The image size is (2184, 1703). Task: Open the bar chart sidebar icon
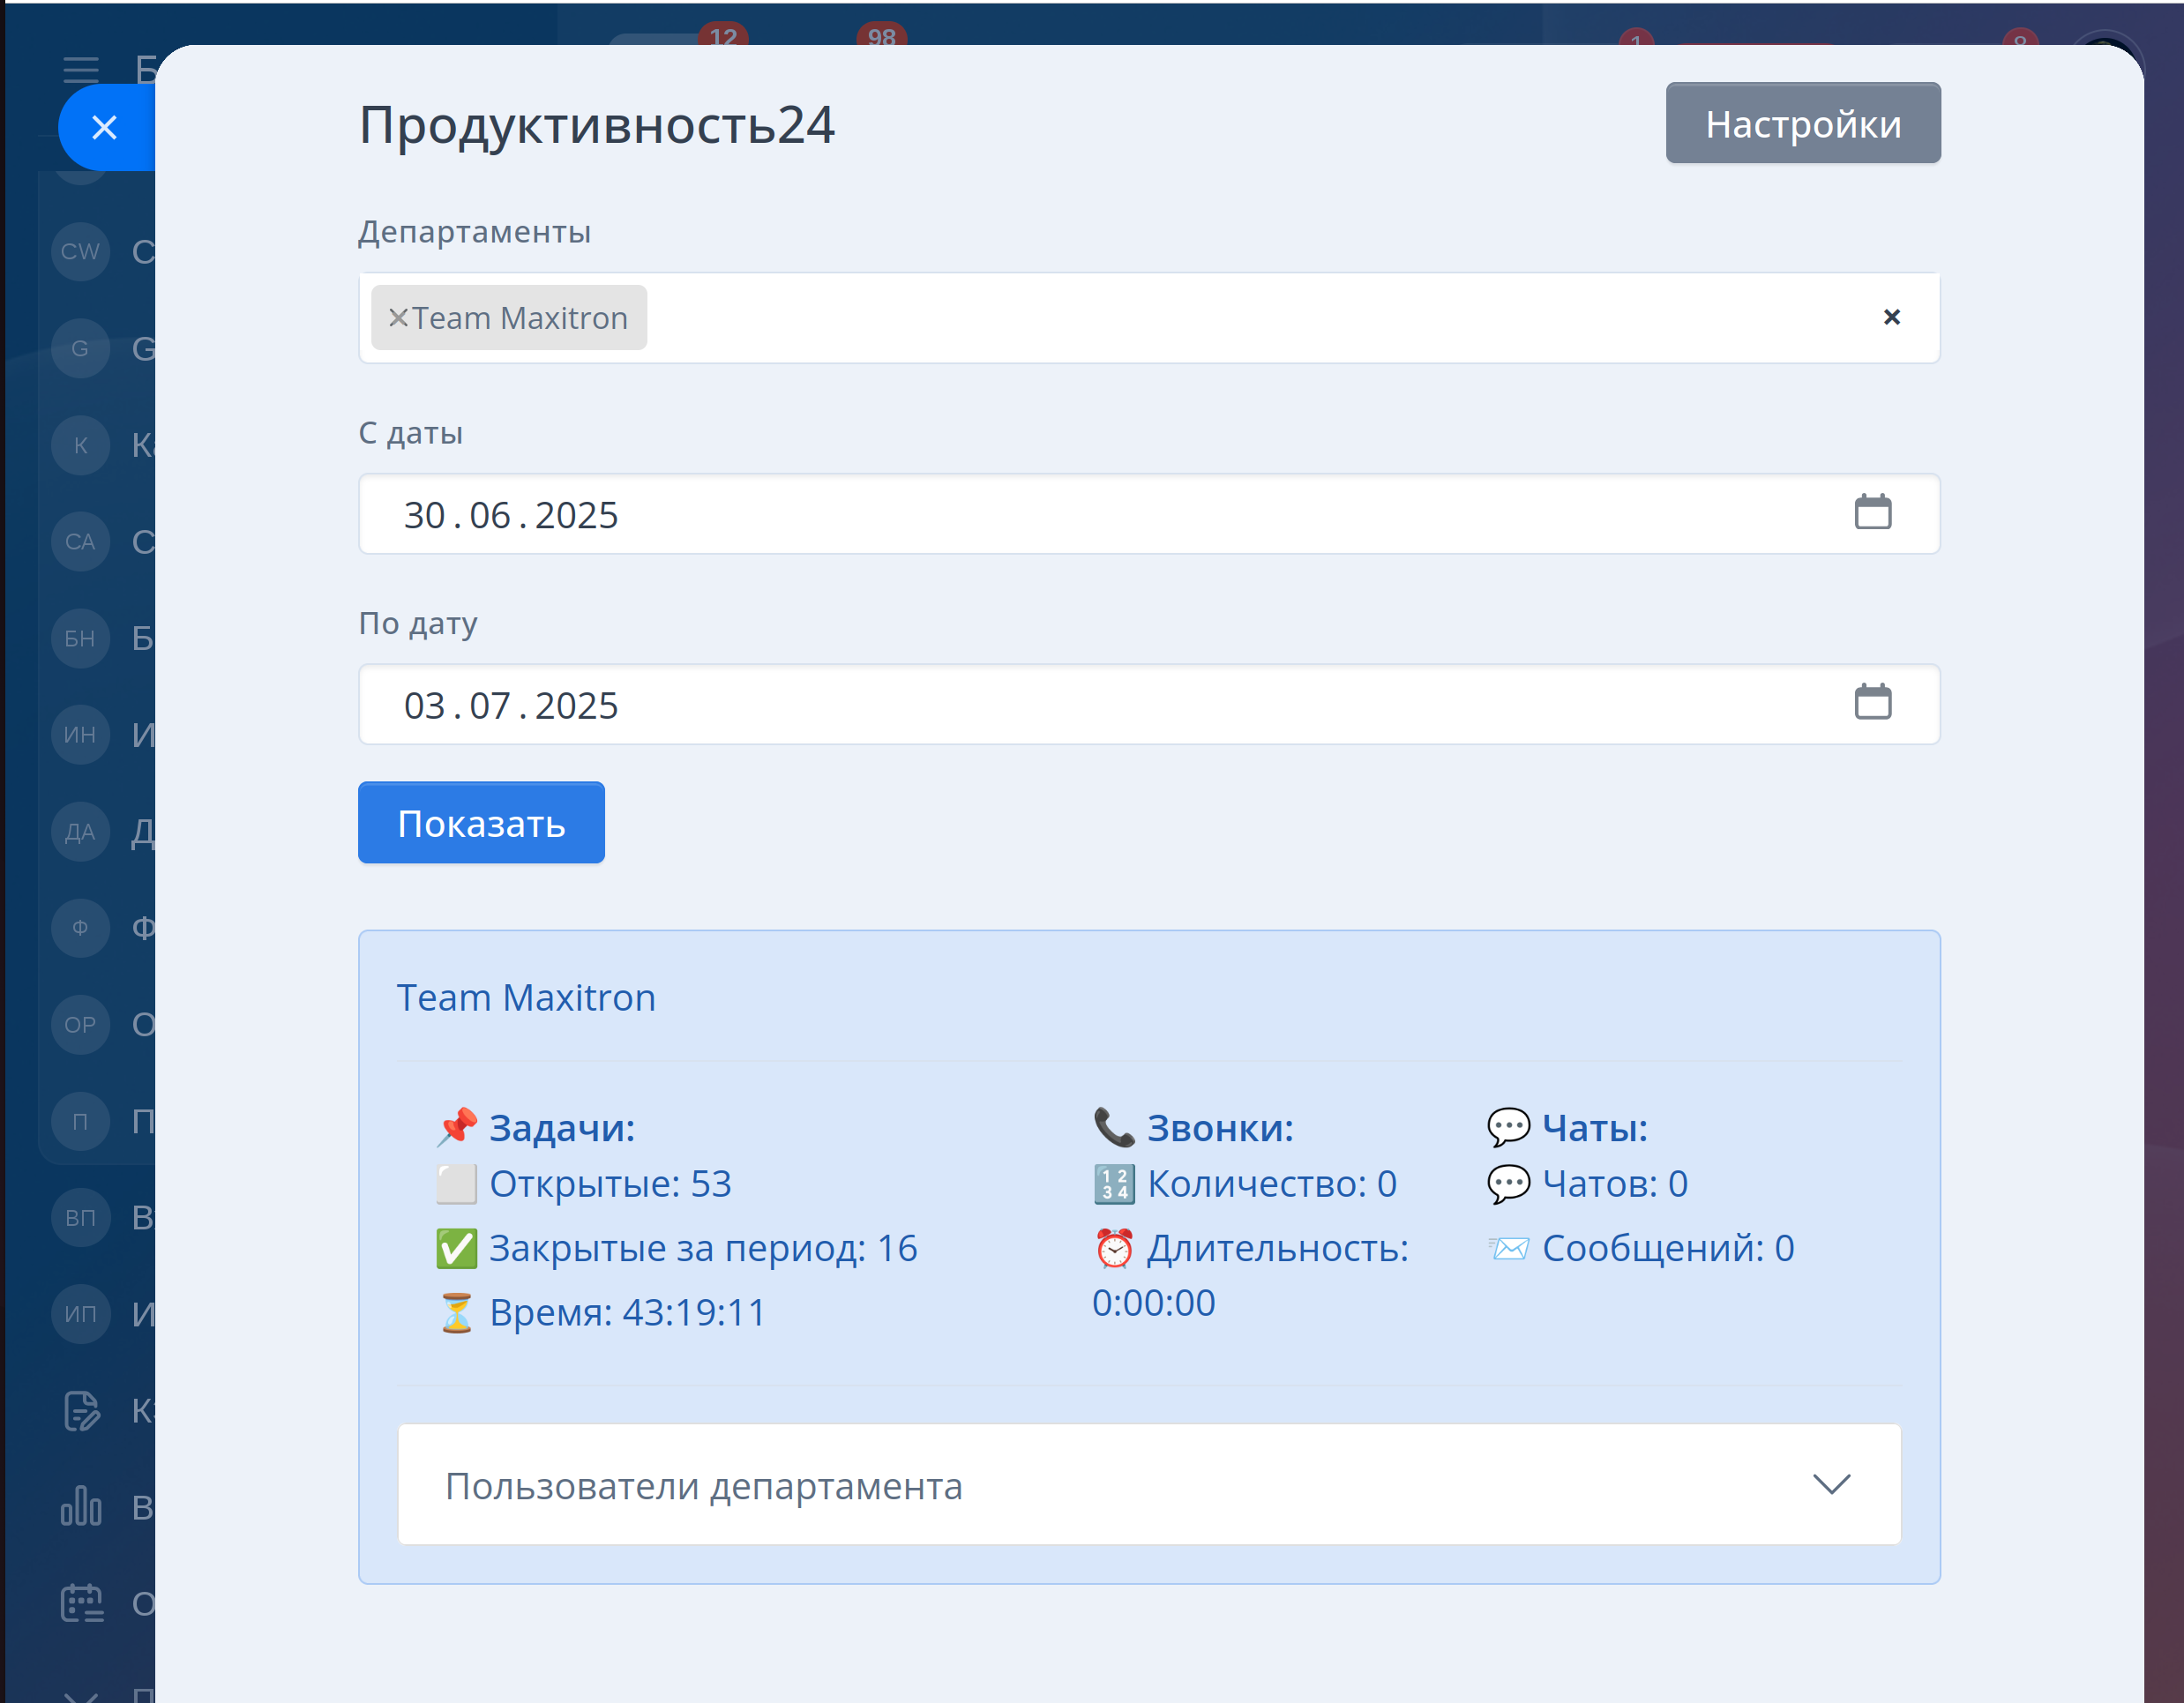(x=81, y=1506)
